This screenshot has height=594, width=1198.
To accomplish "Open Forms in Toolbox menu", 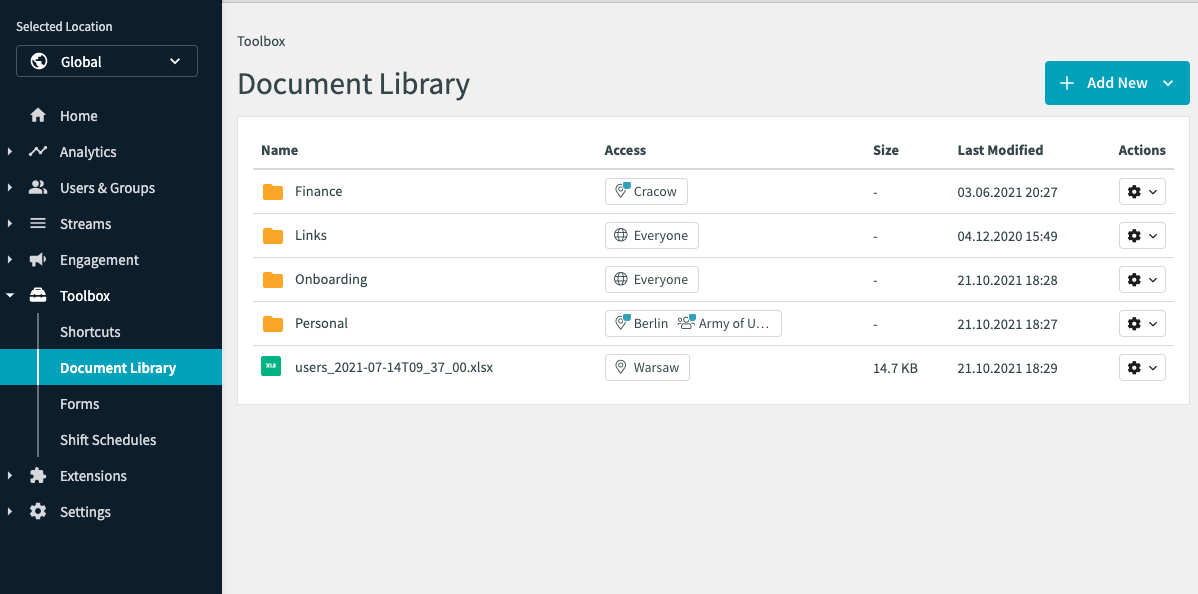I will 79,404.
